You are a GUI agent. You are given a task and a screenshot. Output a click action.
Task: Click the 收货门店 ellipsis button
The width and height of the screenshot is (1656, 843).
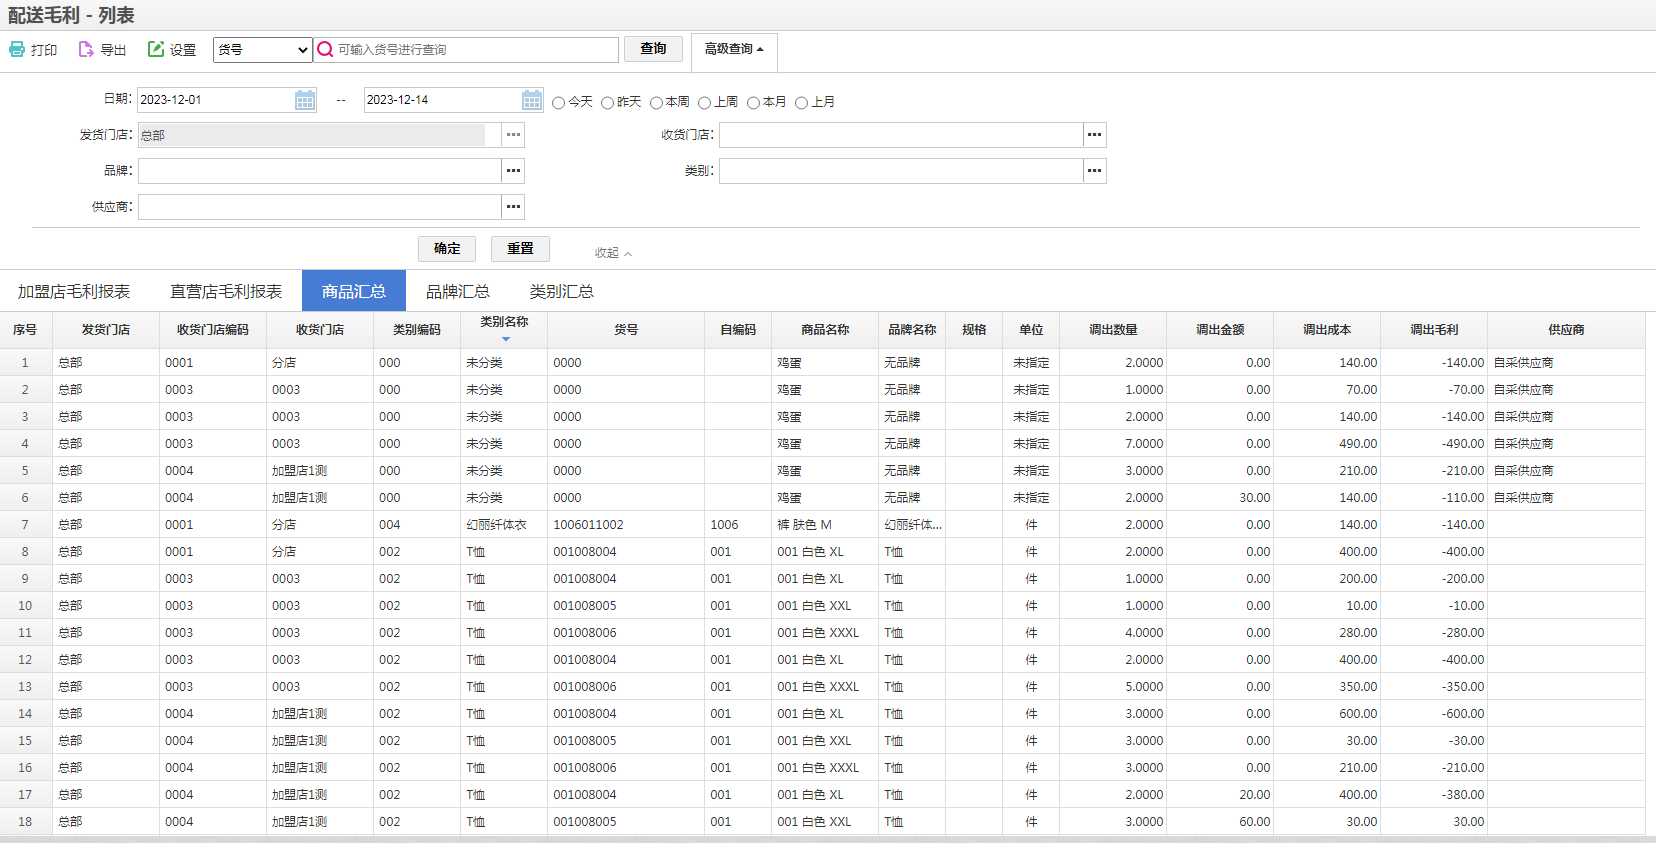(x=1095, y=135)
